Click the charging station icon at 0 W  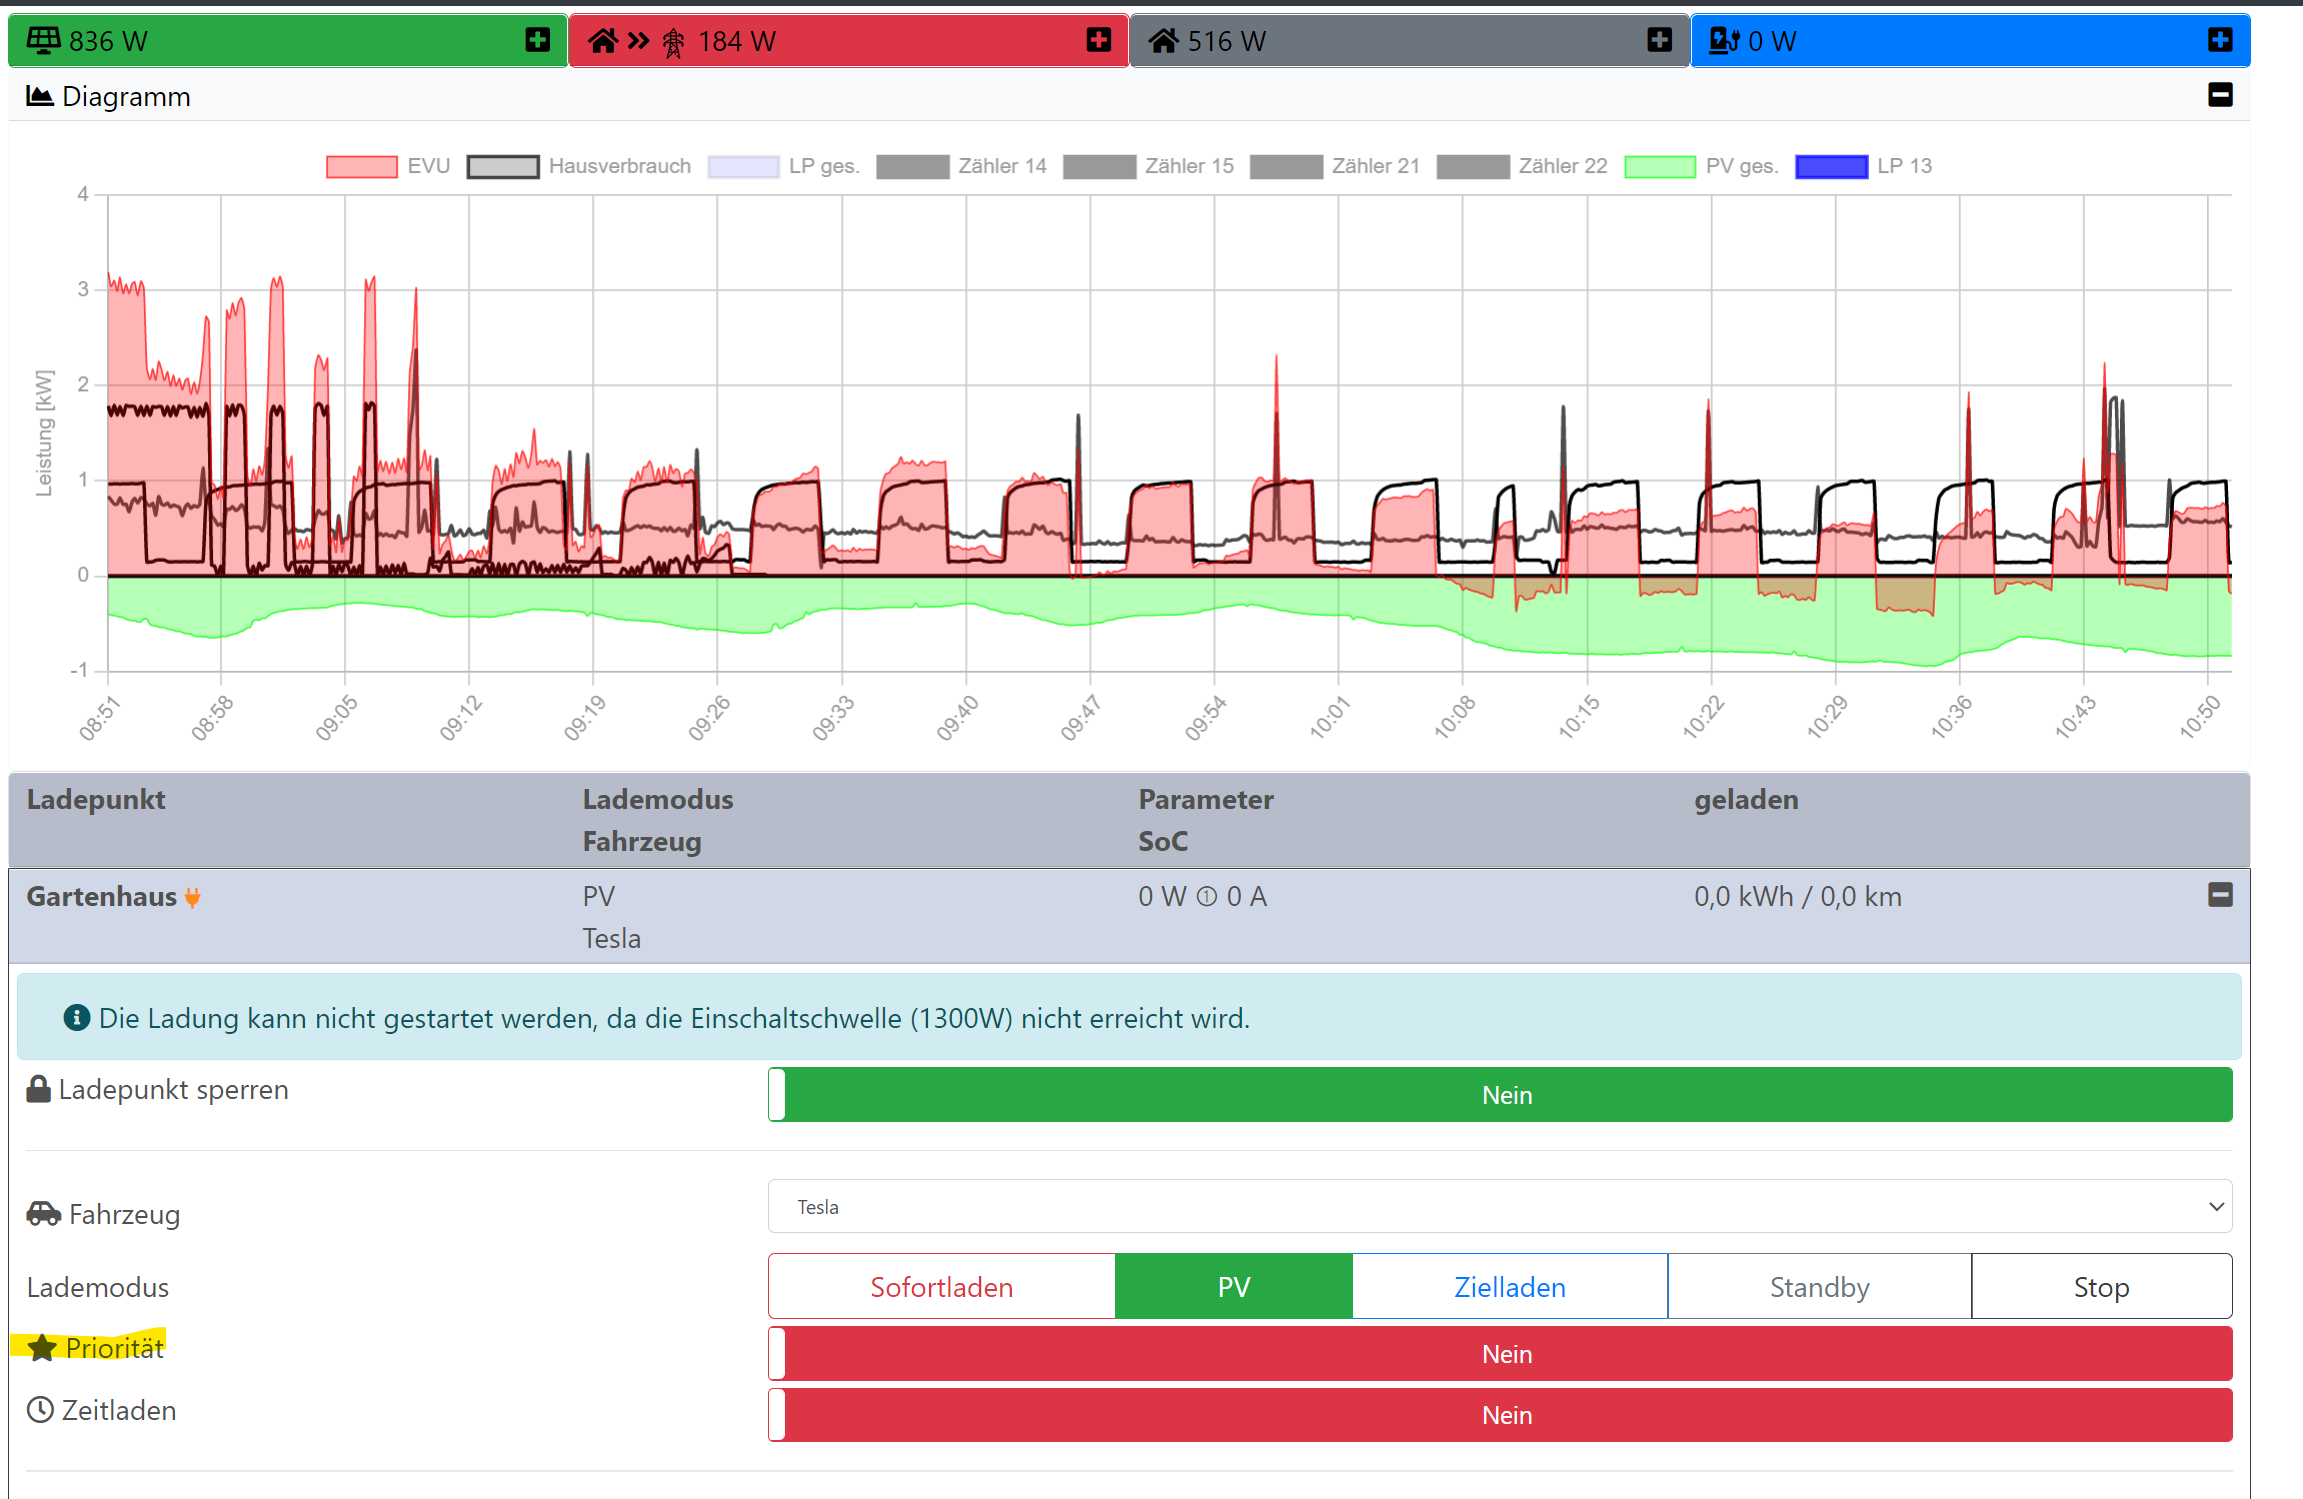tap(1724, 40)
